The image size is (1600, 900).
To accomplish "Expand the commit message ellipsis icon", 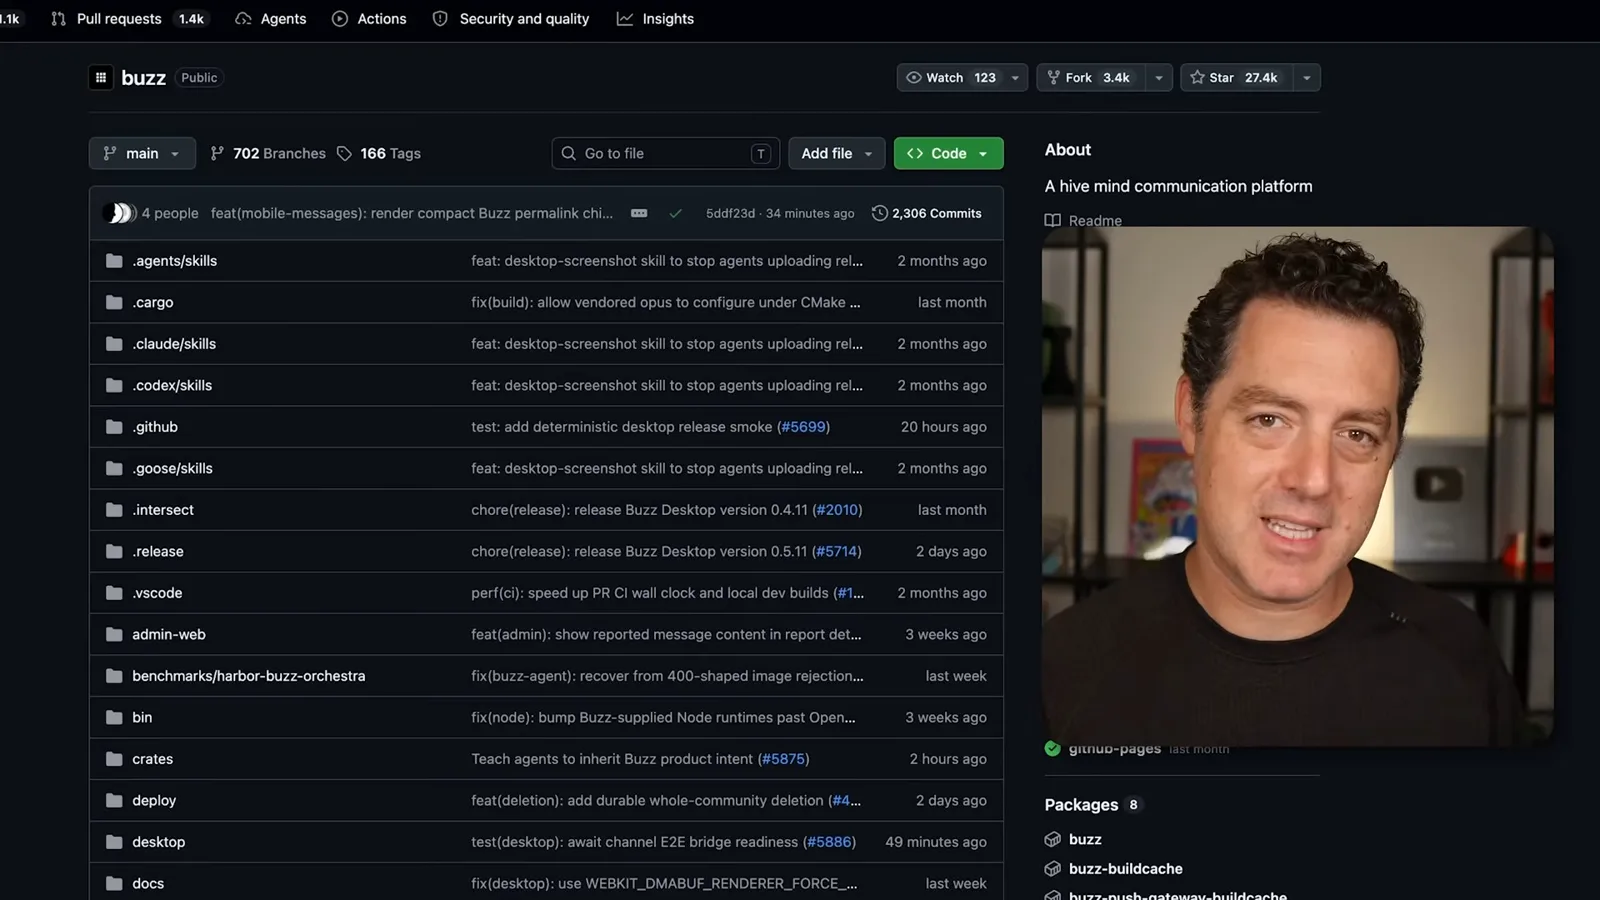I will point(639,213).
